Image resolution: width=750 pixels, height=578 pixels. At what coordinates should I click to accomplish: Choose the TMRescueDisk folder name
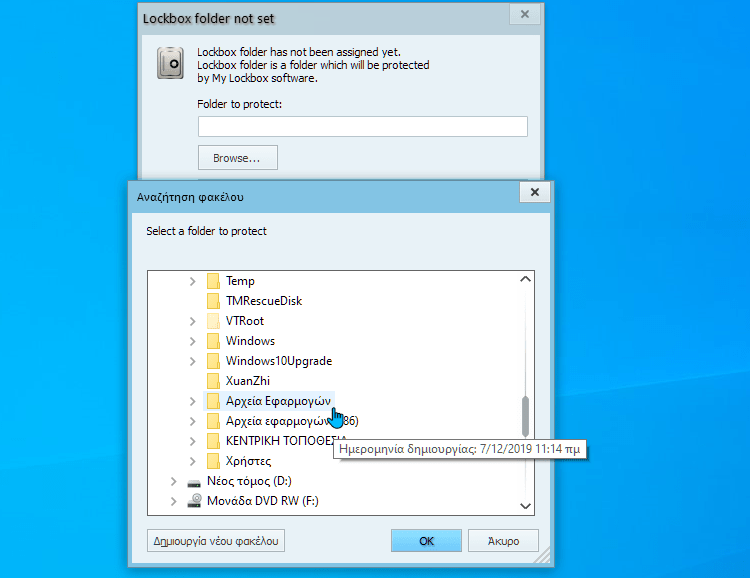264,301
